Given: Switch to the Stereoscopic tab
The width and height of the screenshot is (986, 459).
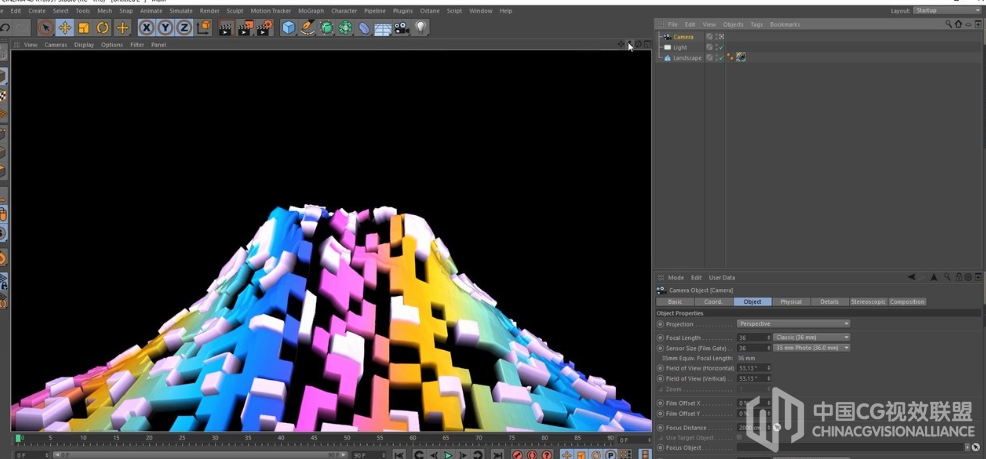Looking at the screenshot, I should click(x=868, y=302).
